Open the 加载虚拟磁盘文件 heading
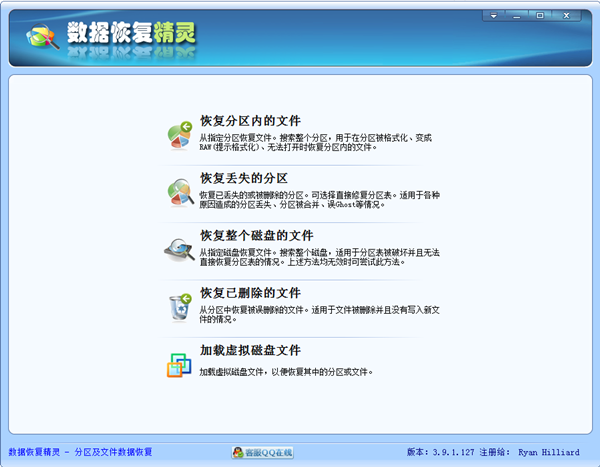Image resolution: width=600 pixels, height=467 pixels. click(250, 351)
